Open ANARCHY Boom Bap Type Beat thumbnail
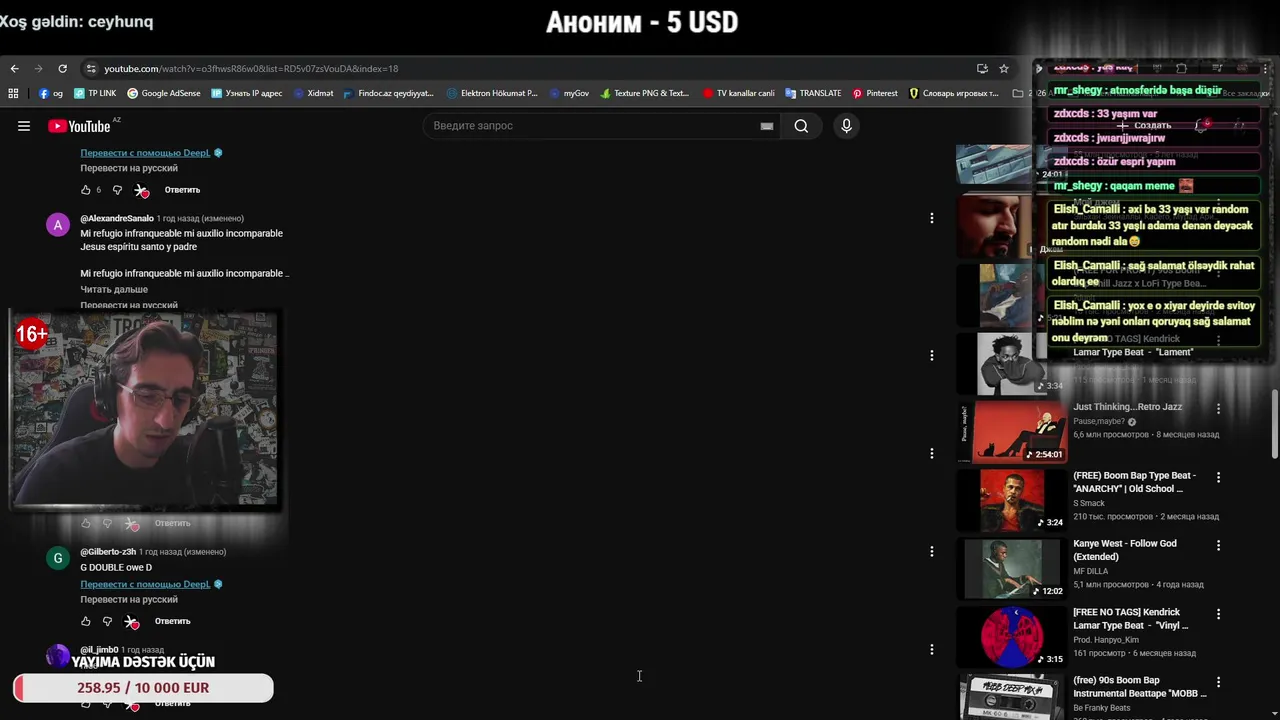Image resolution: width=1280 pixels, height=720 pixels. pyautogui.click(x=1011, y=500)
